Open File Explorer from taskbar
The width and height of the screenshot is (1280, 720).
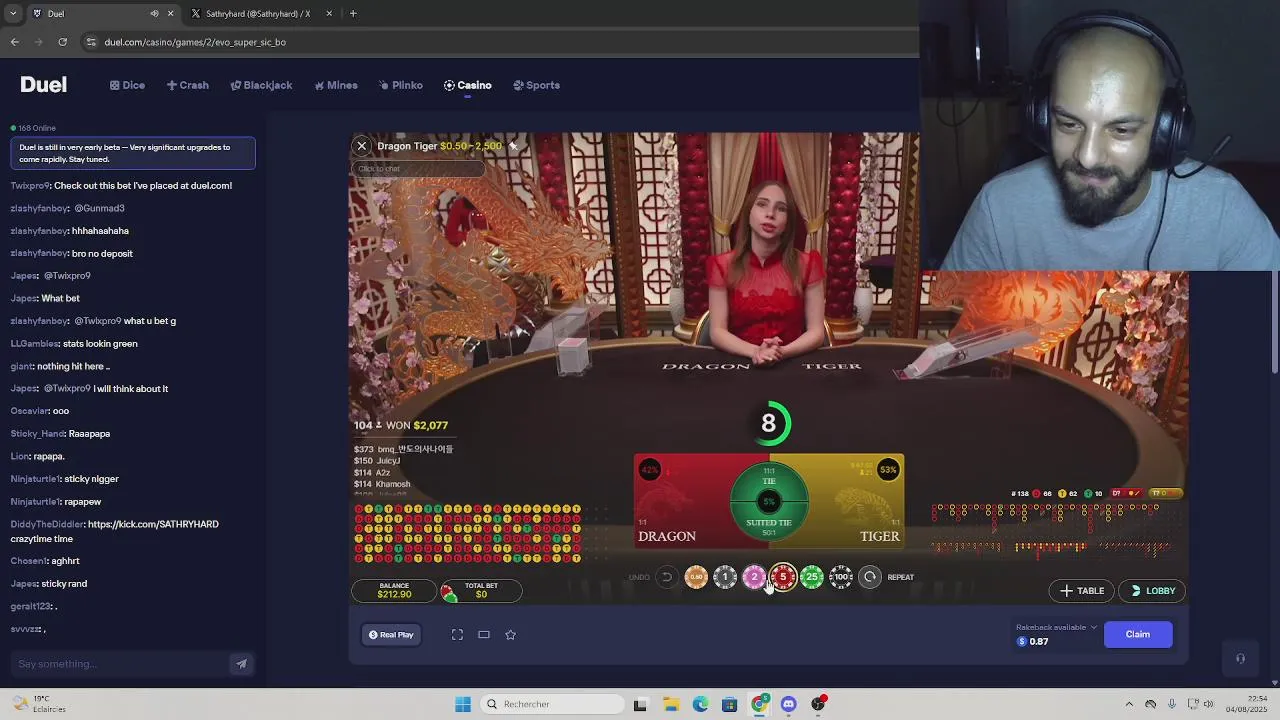671,704
